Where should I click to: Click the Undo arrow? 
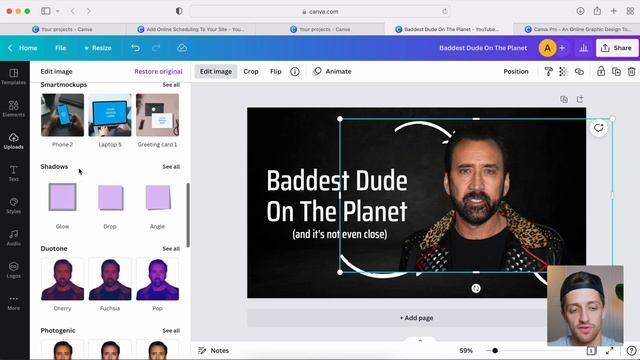tap(136, 48)
